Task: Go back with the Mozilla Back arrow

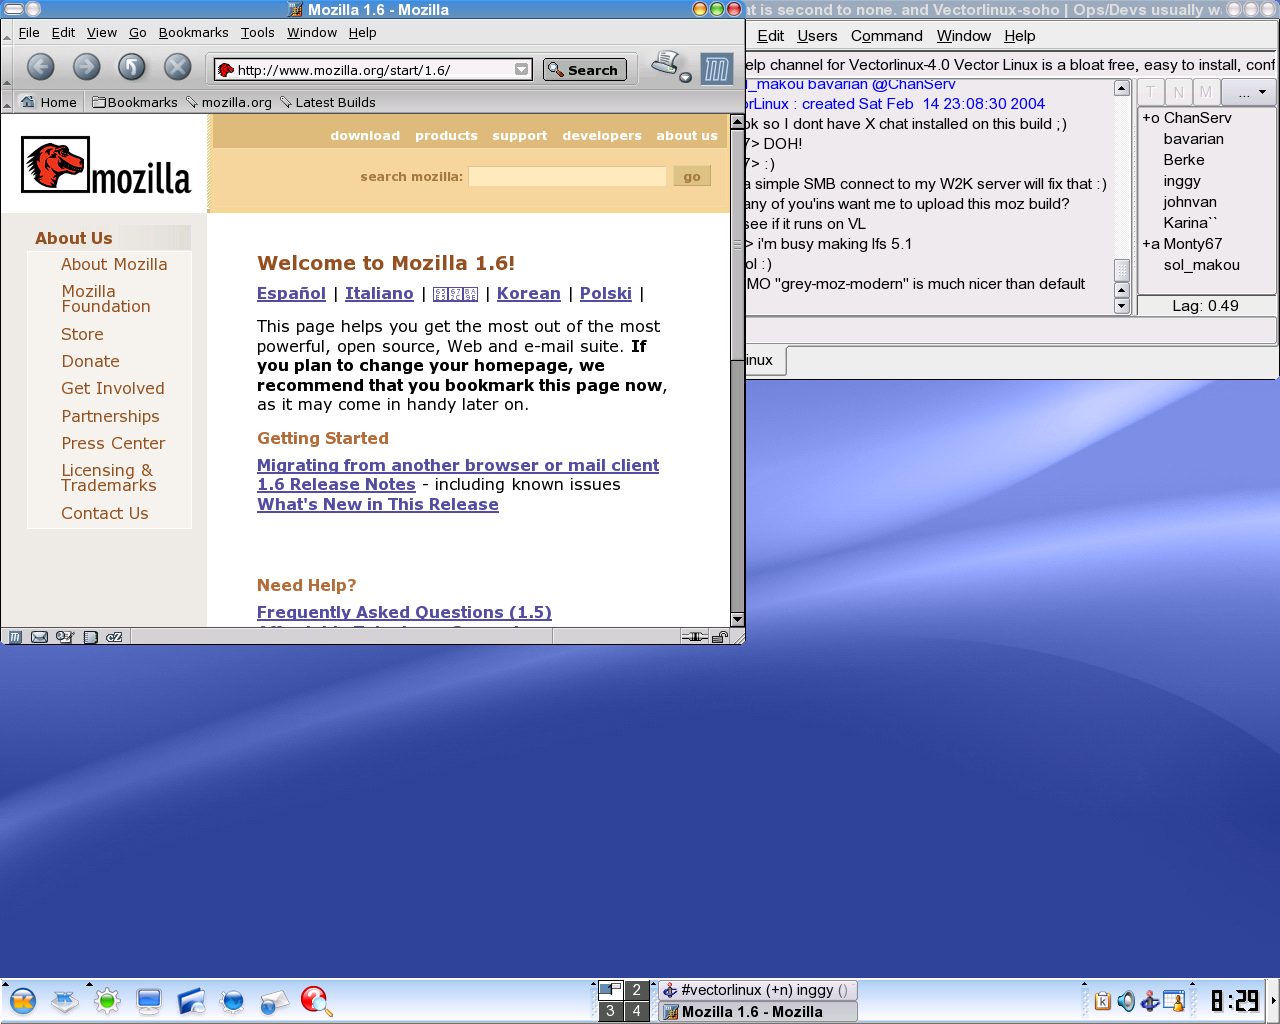Action: tap(40, 67)
